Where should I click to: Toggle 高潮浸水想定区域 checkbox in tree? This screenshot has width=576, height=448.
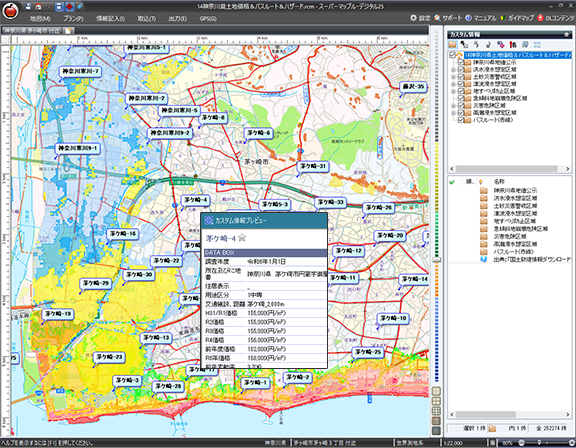(x=461, y=112)
